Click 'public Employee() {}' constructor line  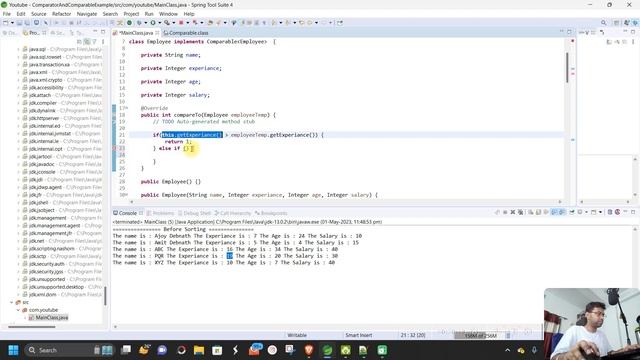click(171, 182)
